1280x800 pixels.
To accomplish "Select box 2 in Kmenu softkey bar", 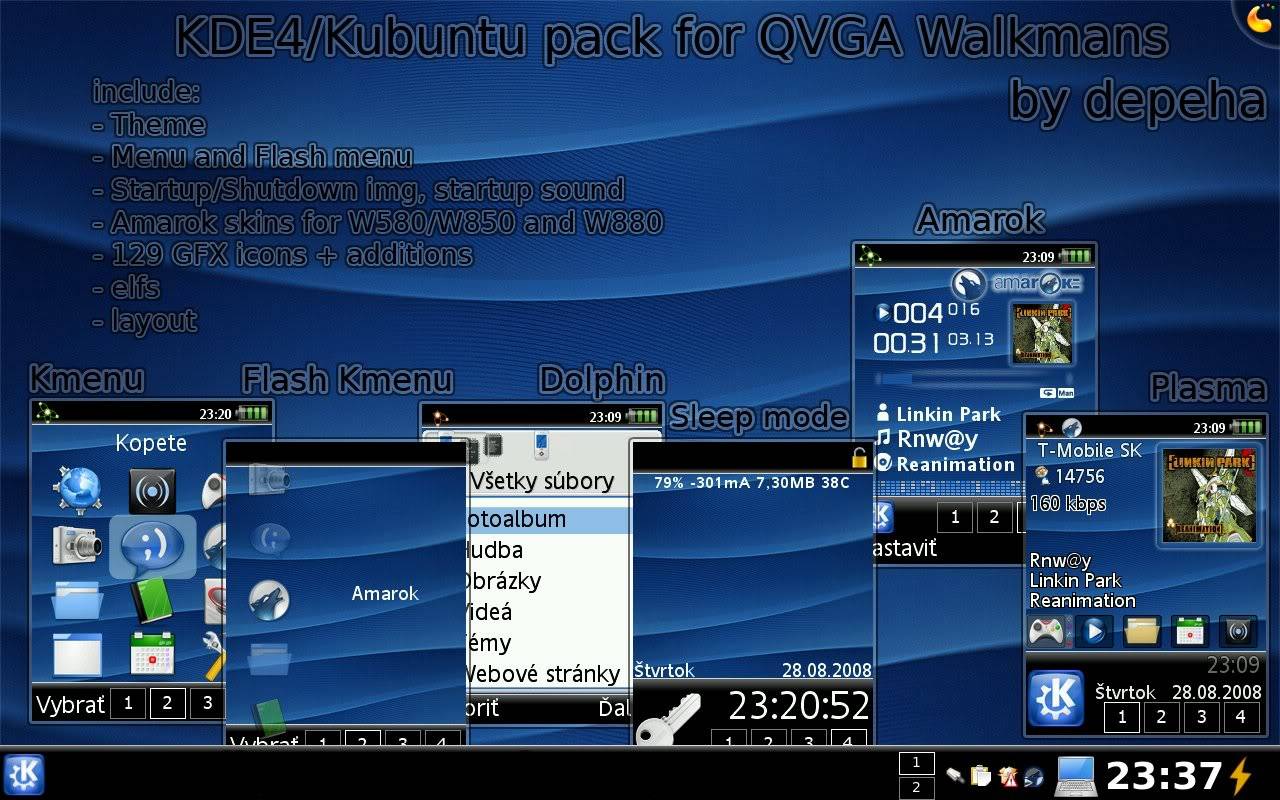I will point(167,703).
